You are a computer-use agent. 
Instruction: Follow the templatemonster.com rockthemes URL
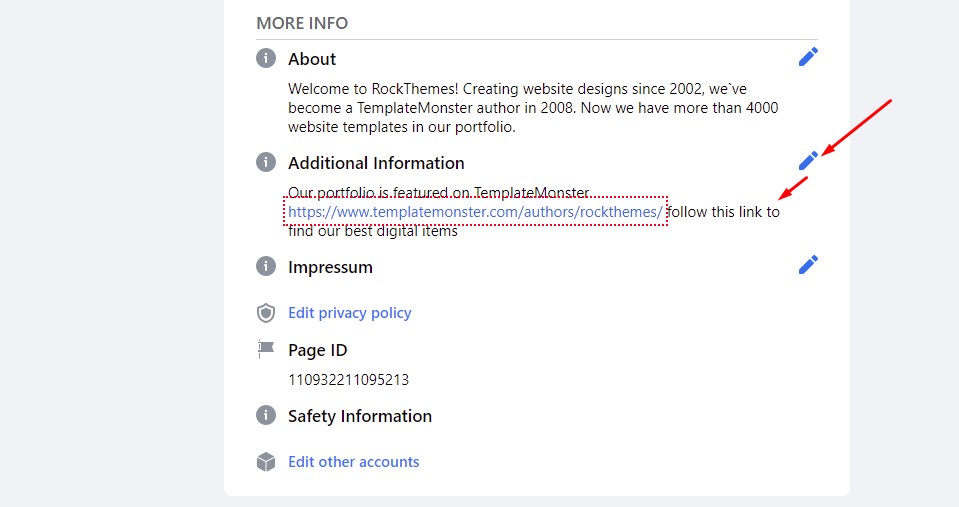pos(475,212)
